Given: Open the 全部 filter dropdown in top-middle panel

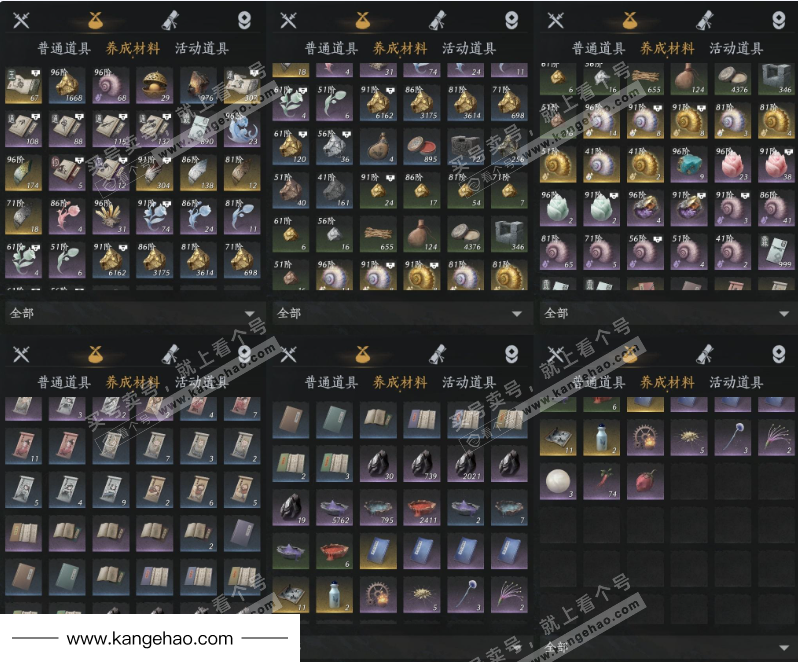Looking at the screenshot, I should [x=401, y=313].
